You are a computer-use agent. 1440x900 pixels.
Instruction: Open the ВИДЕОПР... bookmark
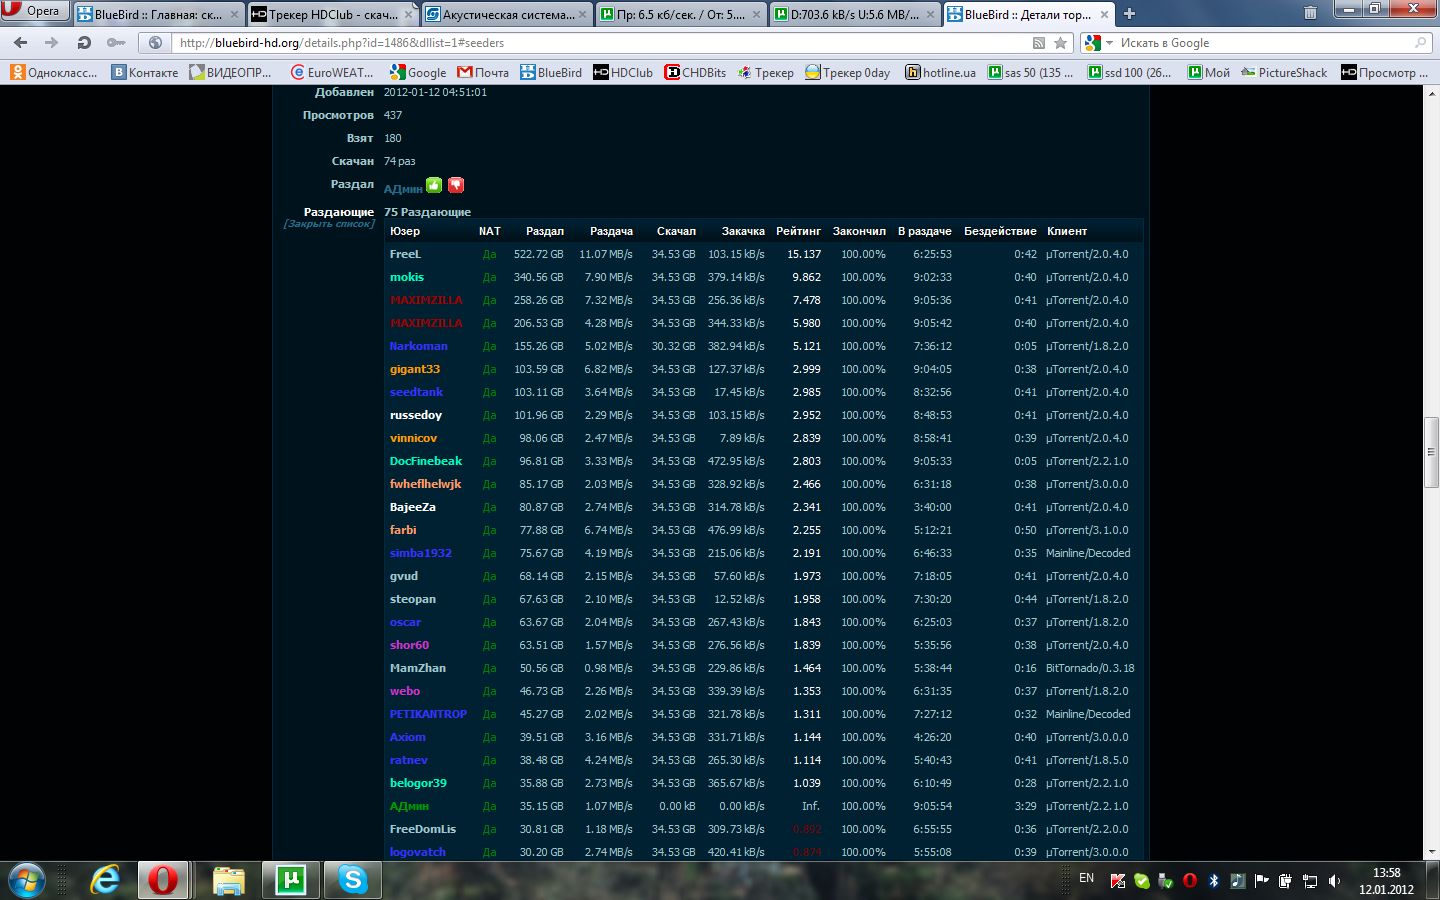tap(231, 72)
